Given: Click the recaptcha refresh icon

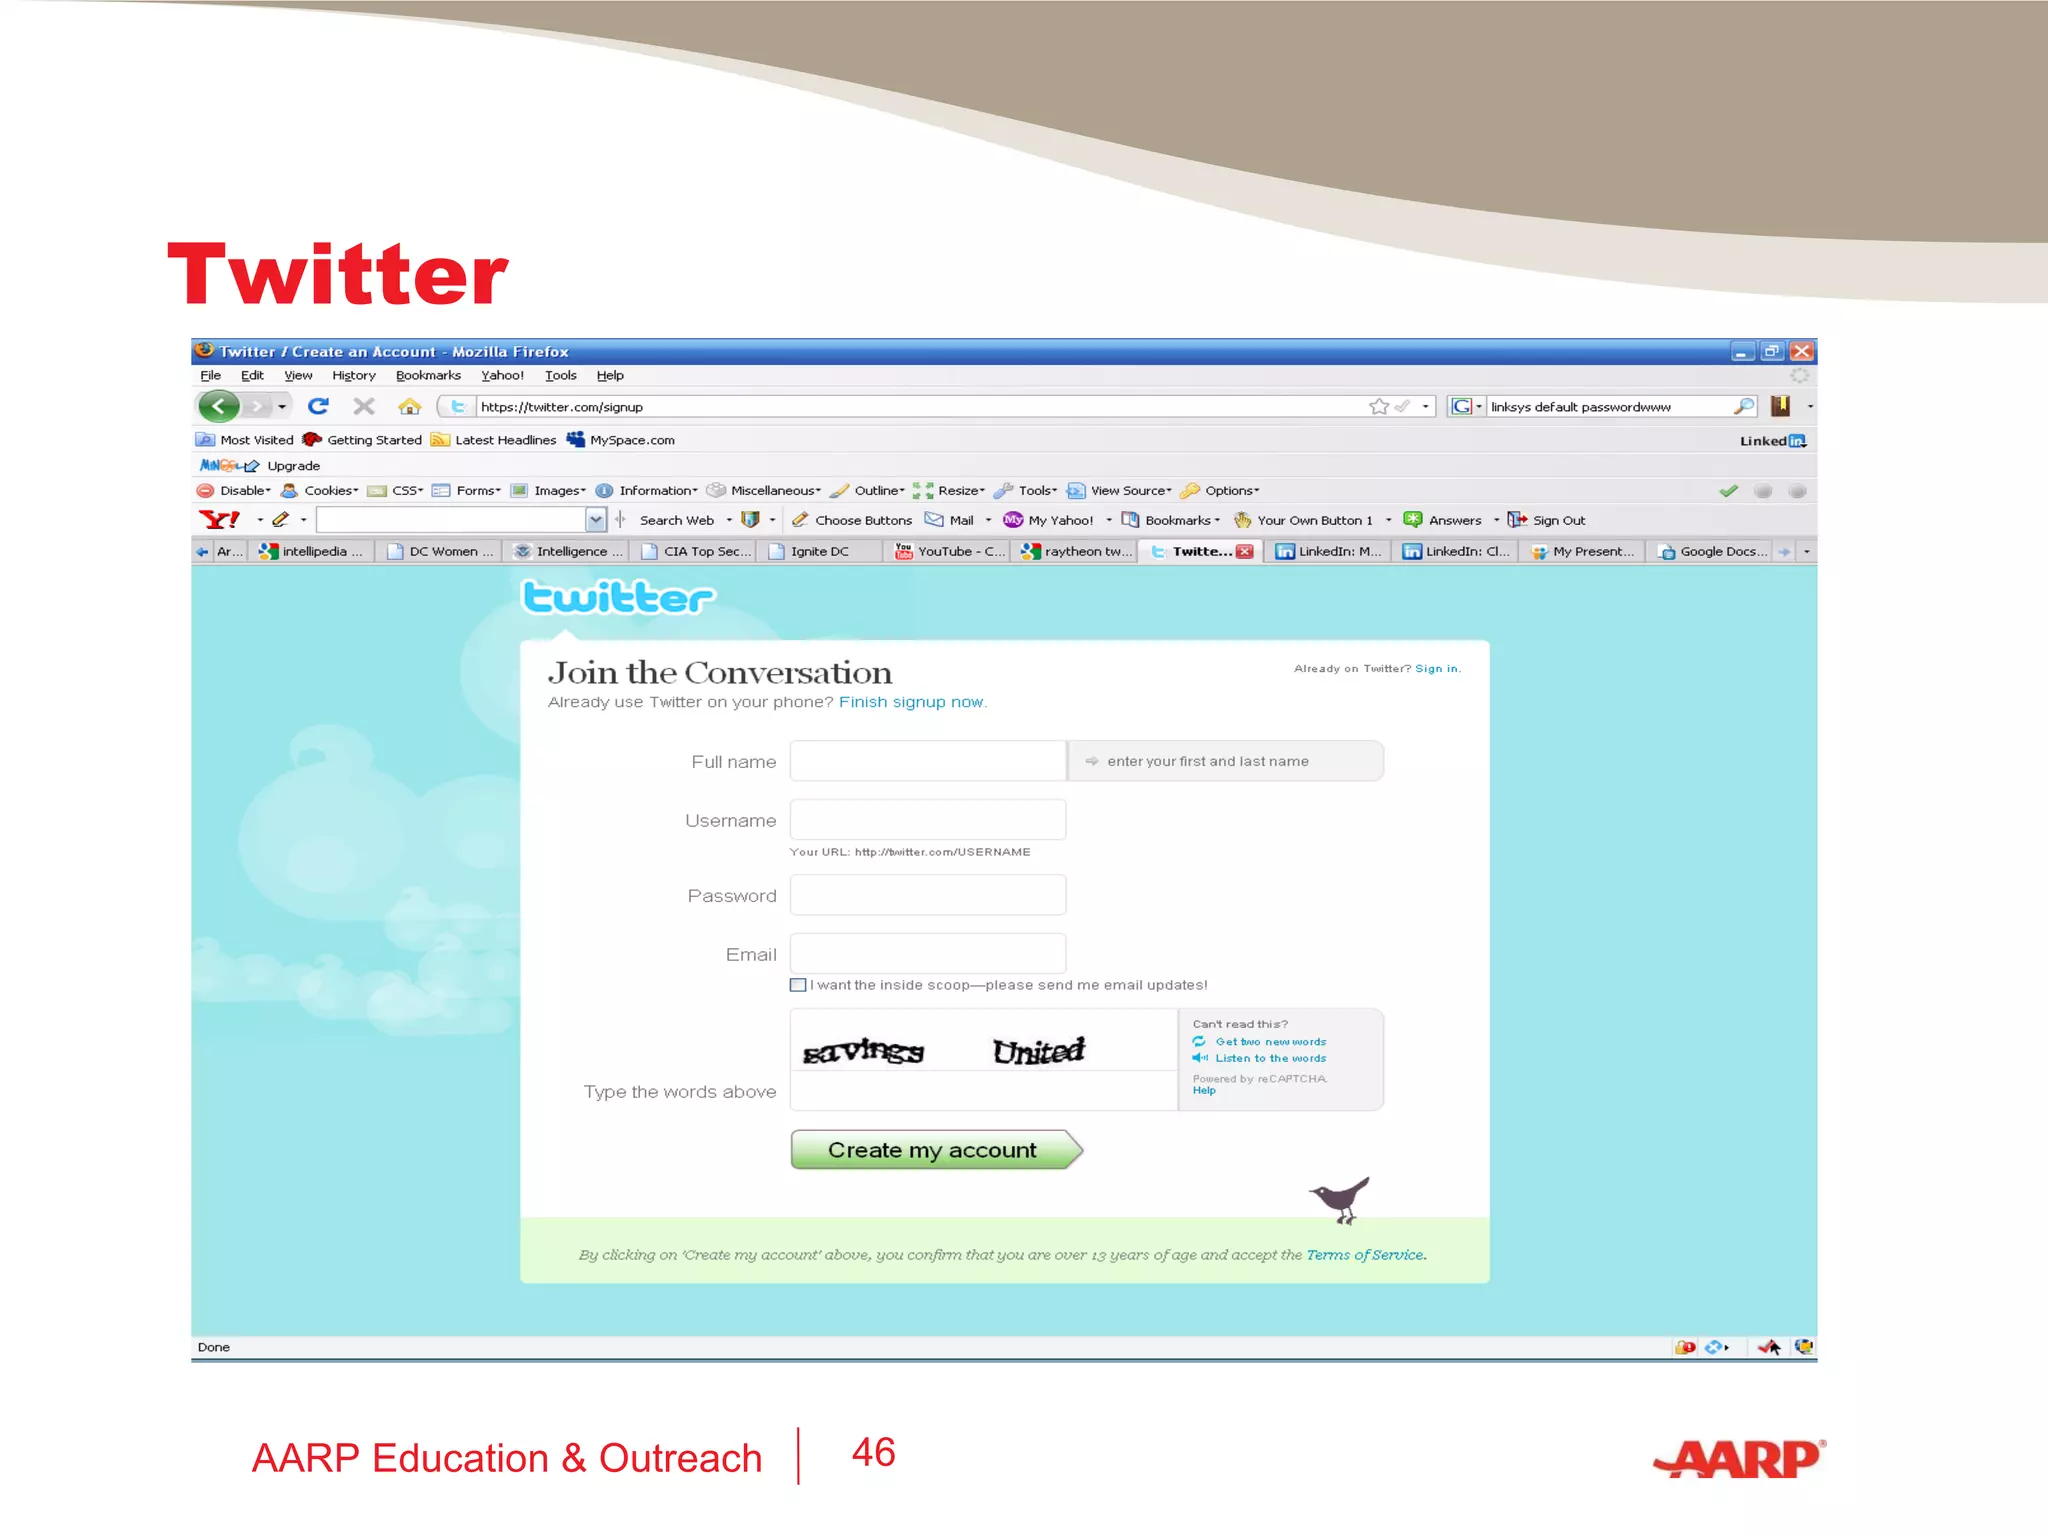Looking at the screenshot, I should [1199, 1041].
